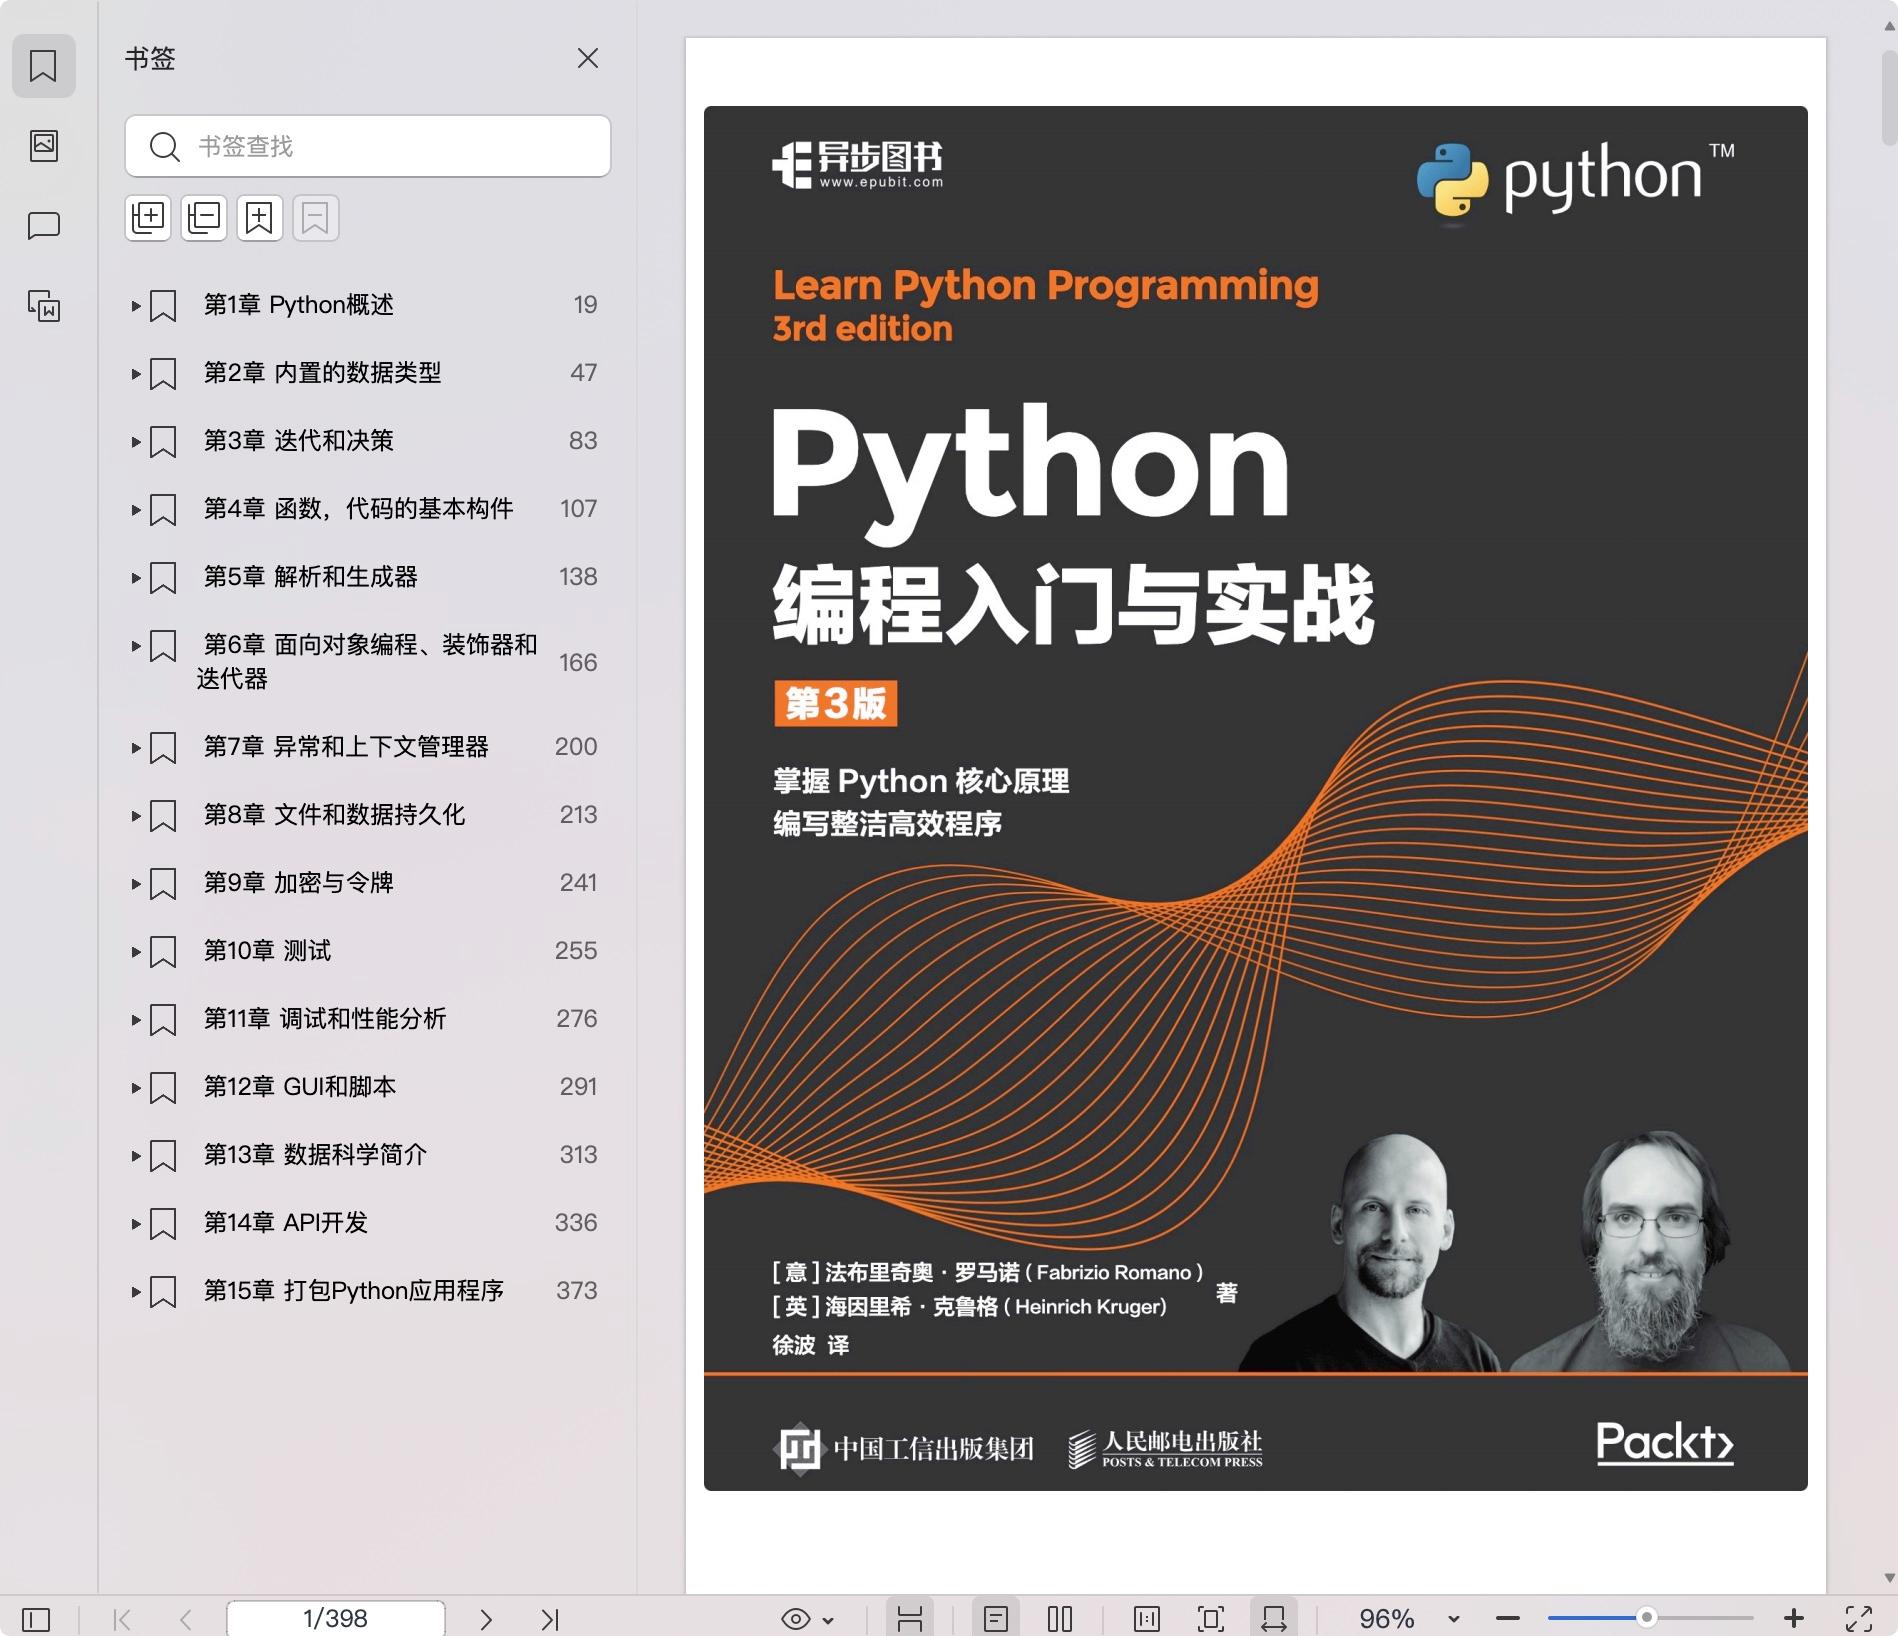Open 第14章 API开发
The width and height of the screenshot is (1898, 1636).
click(286, 1223)
